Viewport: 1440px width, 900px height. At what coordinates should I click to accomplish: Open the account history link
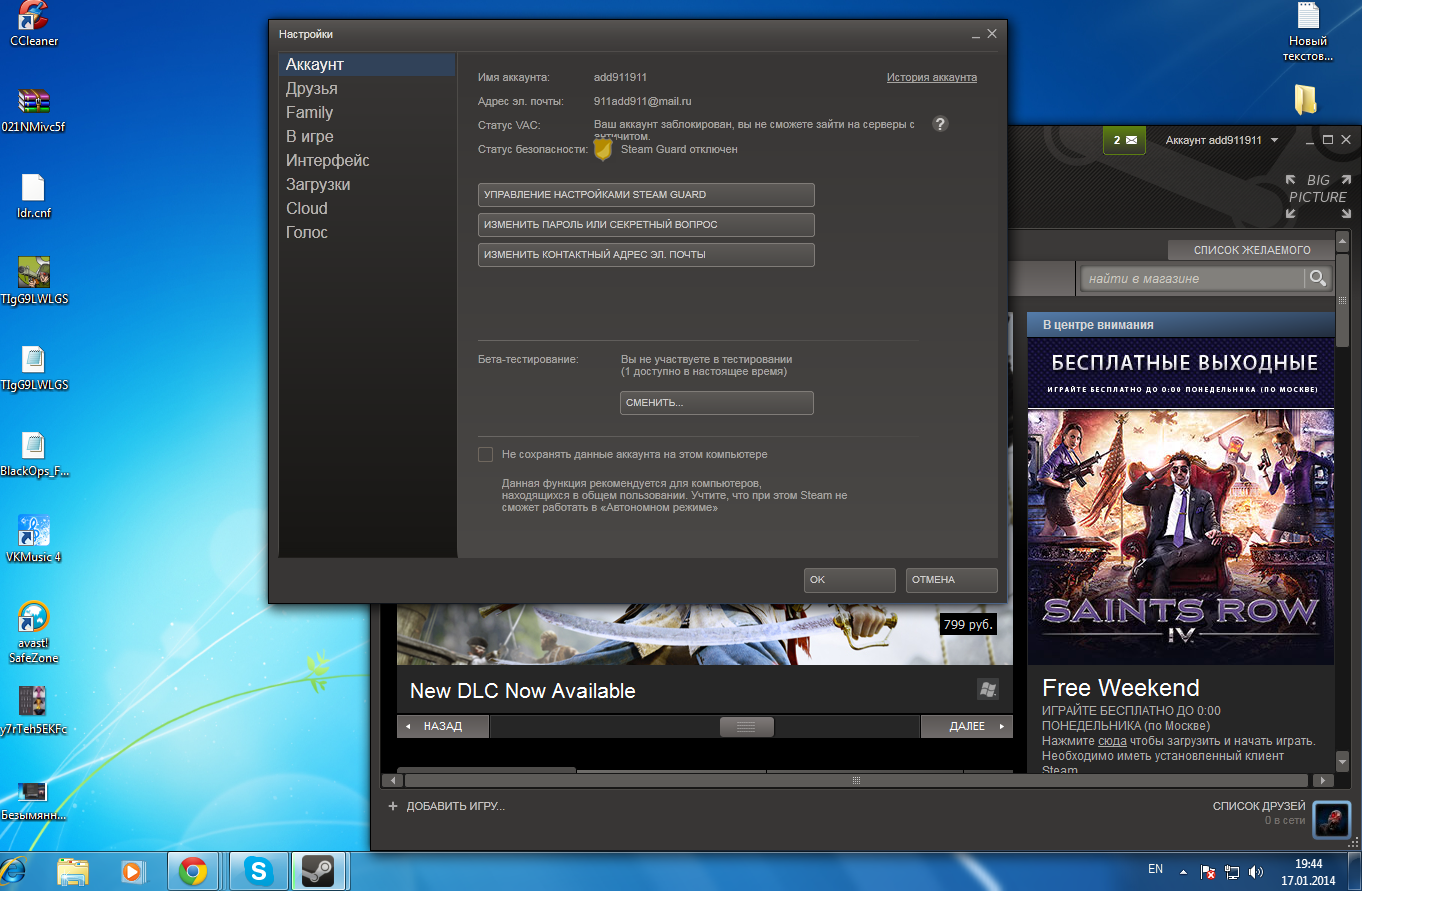(931, 77)
